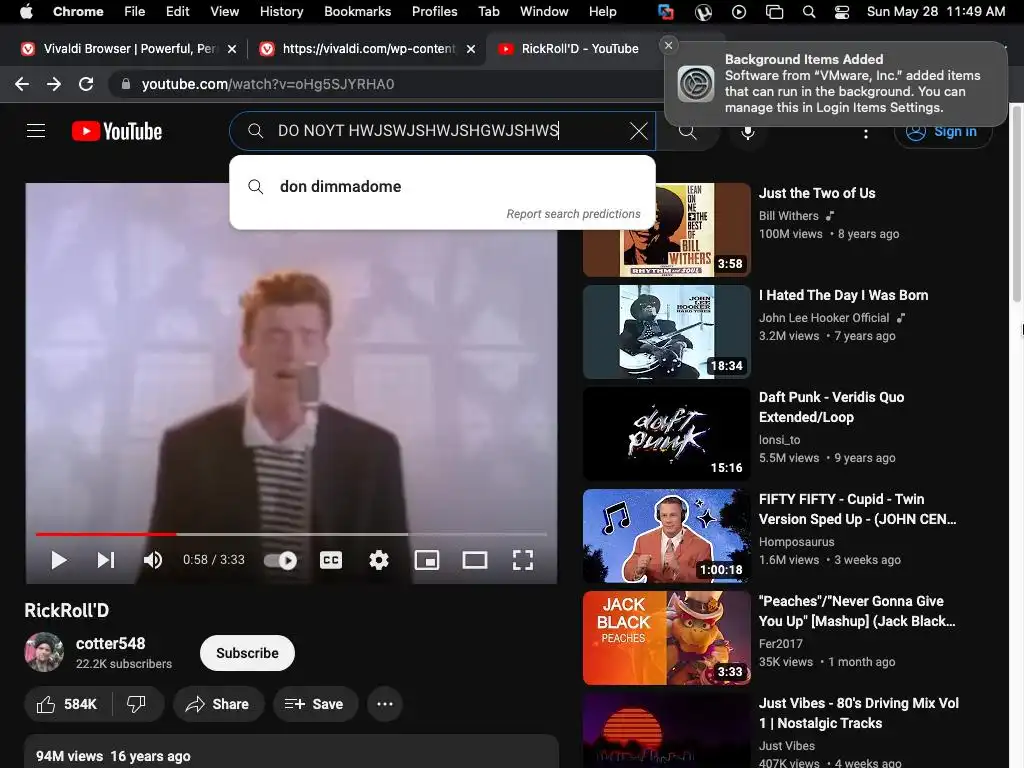The width and height of the screenshot is (1024, 768).
Task: Mute the video volume speaker icon
Action: point(153,560)
